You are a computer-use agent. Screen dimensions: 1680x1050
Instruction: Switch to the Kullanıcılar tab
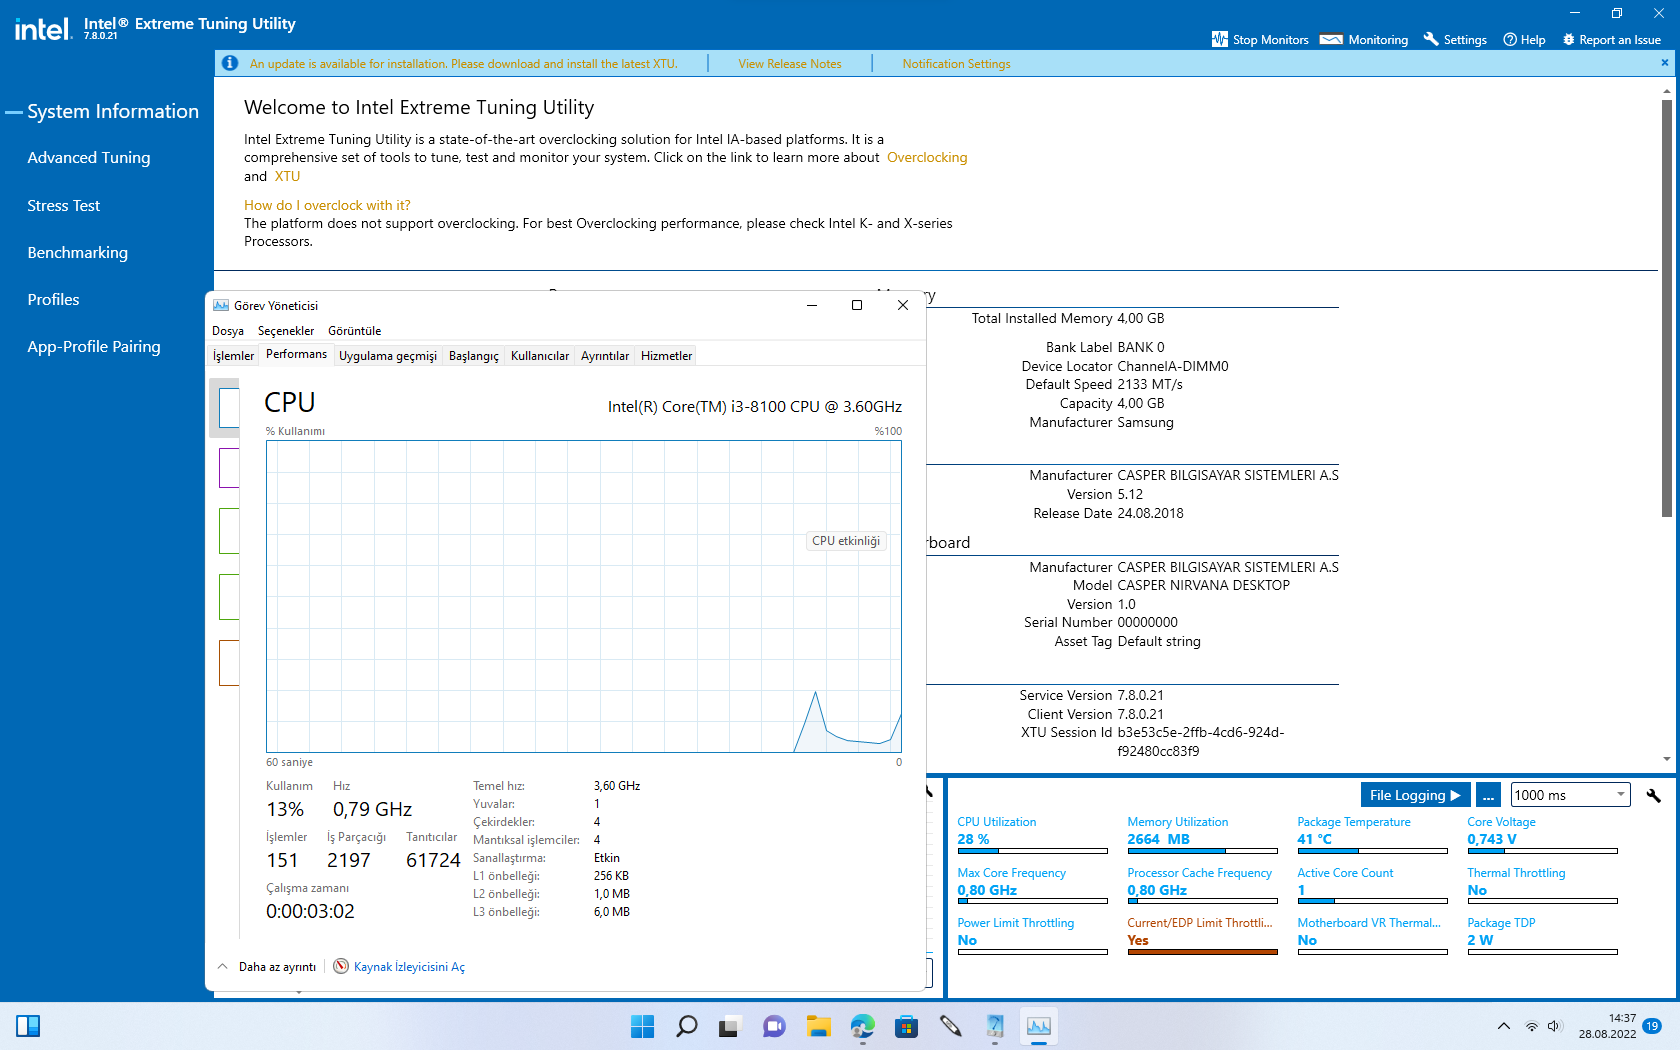click(x=540, y=356)
